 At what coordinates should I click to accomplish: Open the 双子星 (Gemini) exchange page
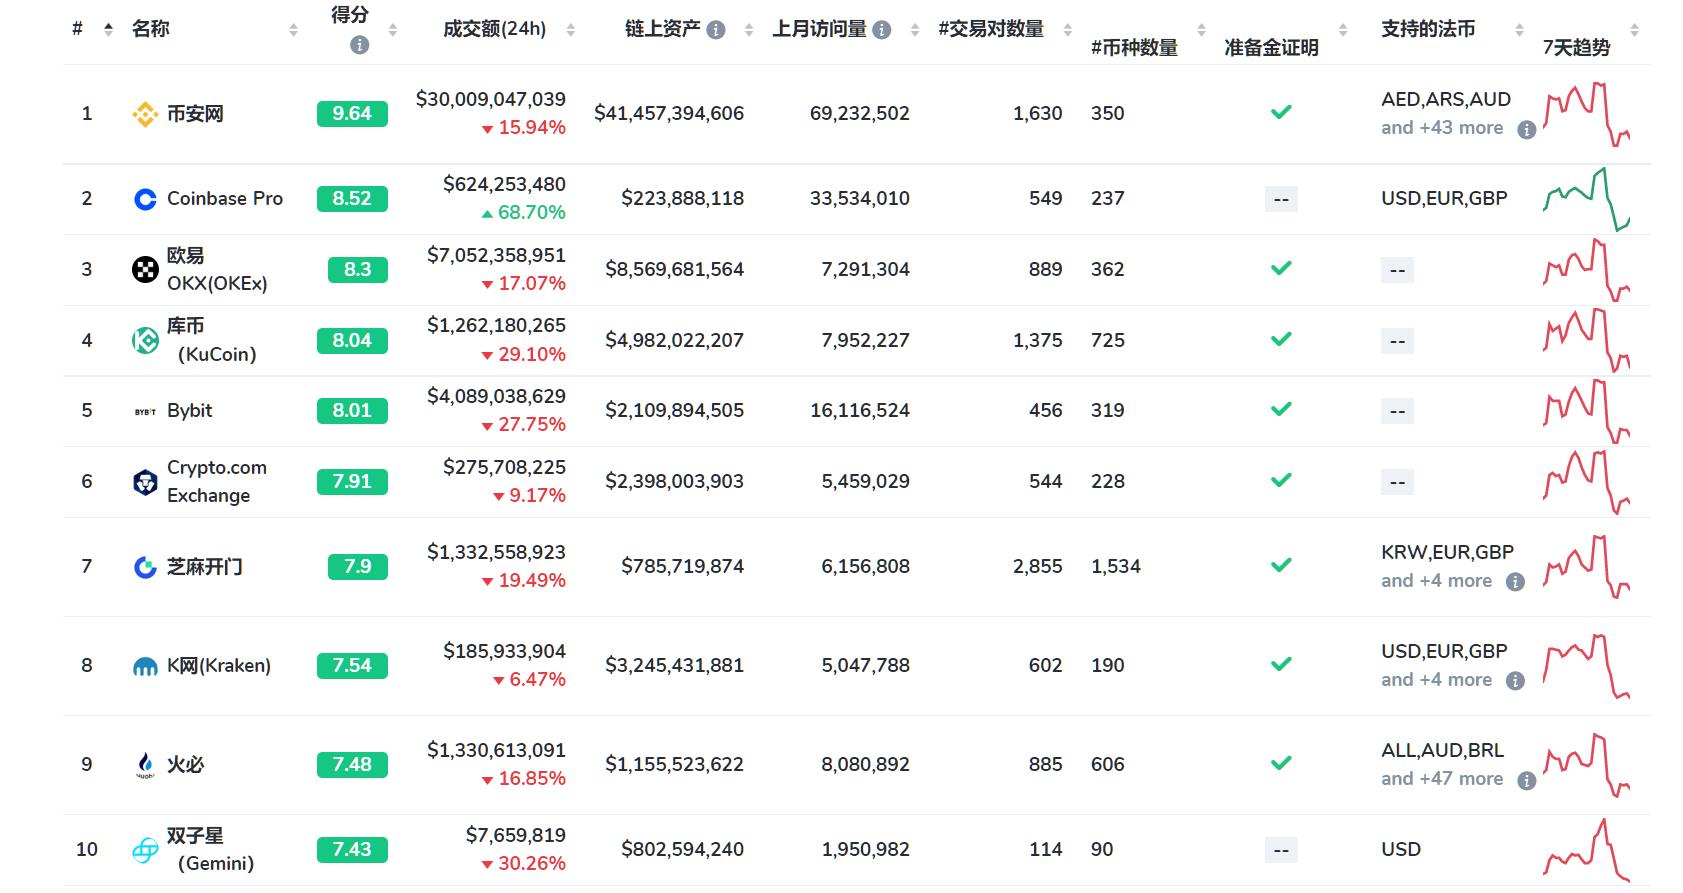[211, 850]
